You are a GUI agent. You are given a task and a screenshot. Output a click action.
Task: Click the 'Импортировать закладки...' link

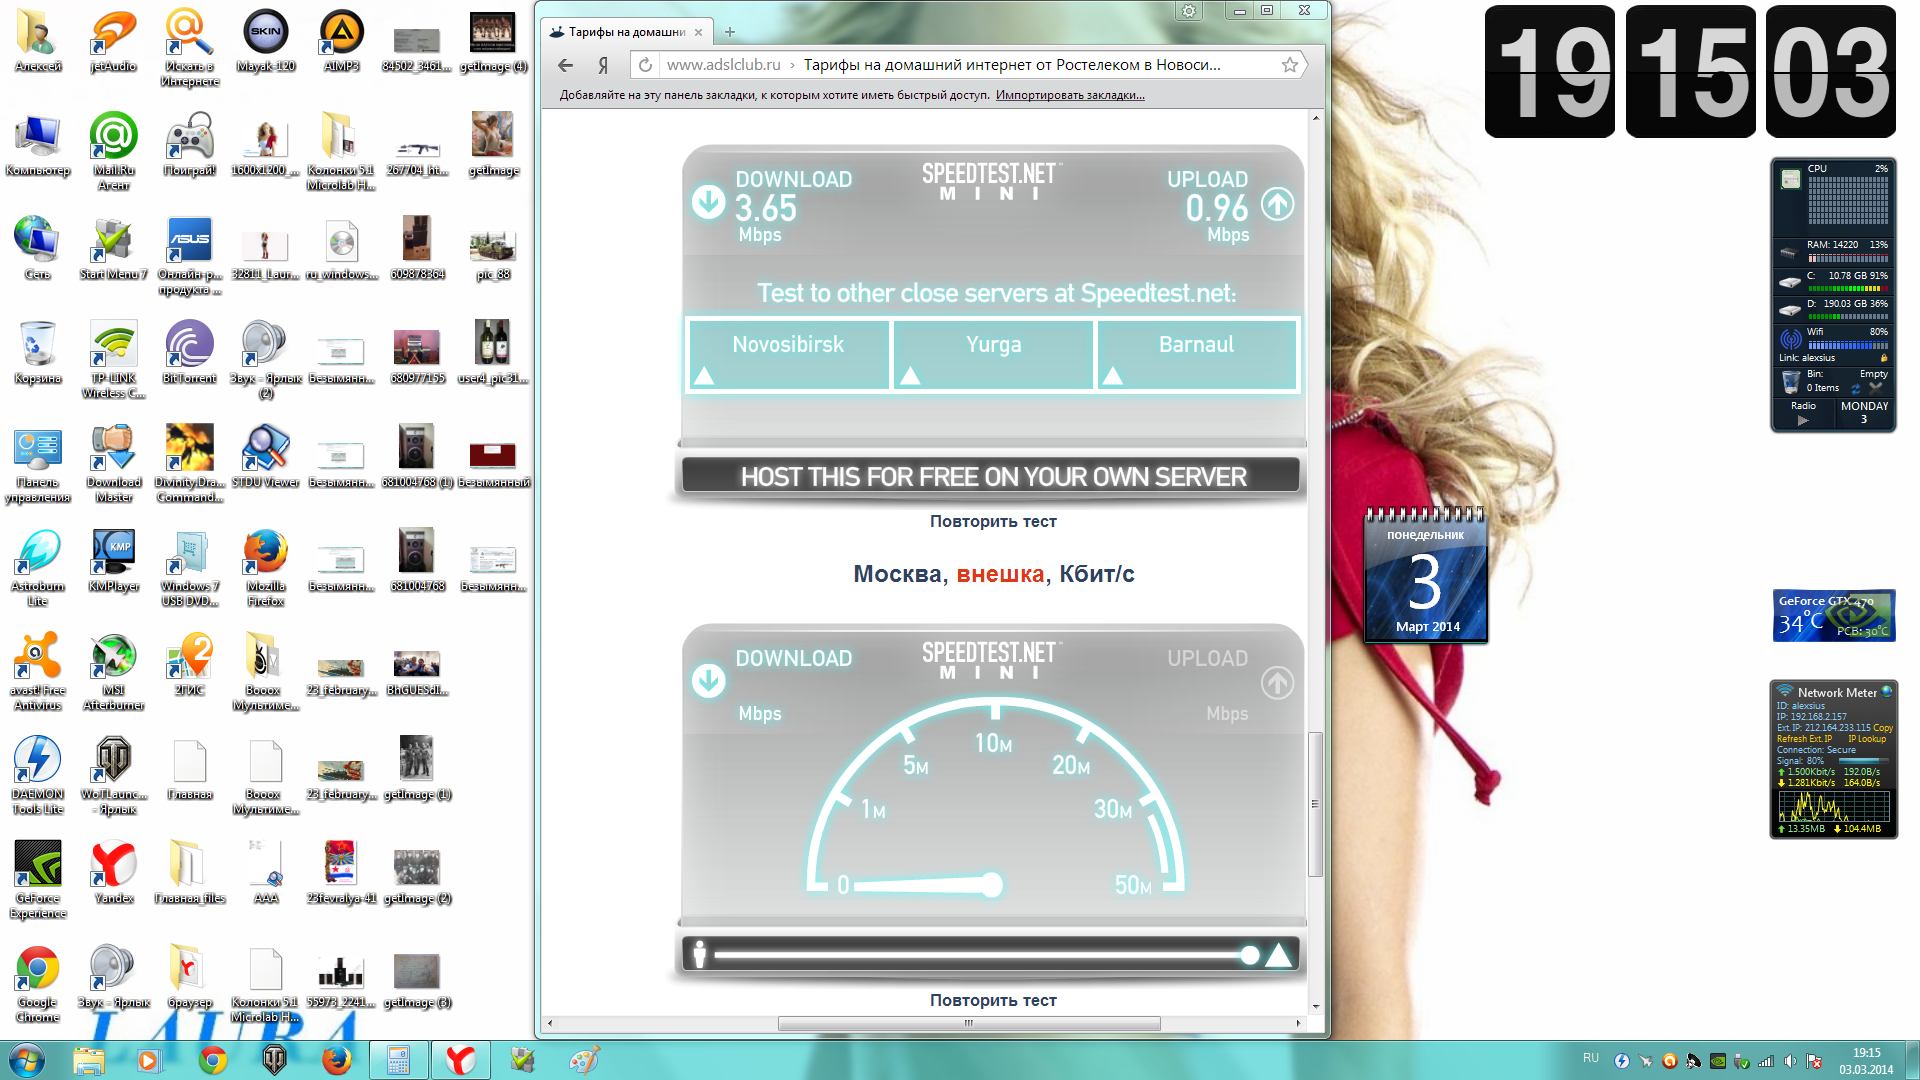[1070, 95]
